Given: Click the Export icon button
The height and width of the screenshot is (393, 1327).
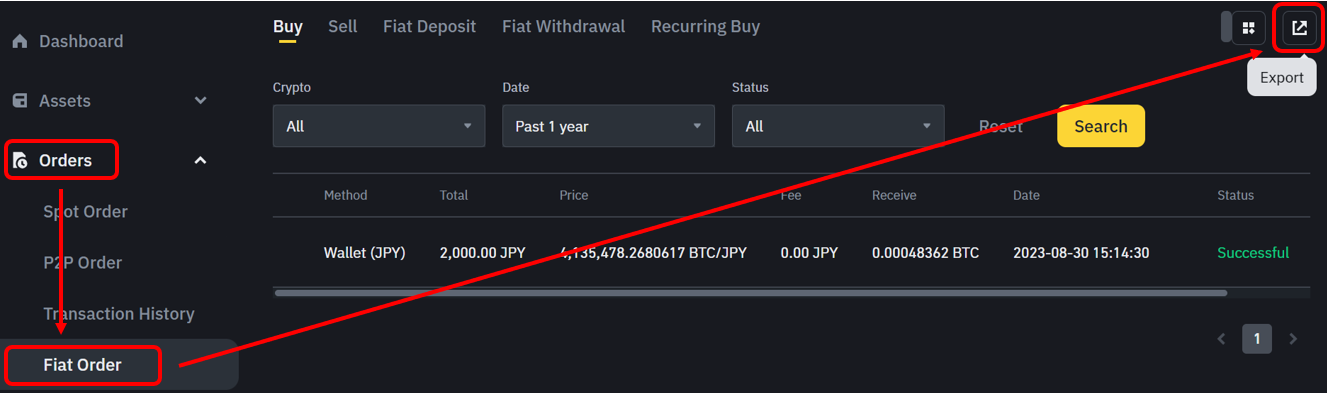Looking at the screenshot, I should pos(1299,28).
